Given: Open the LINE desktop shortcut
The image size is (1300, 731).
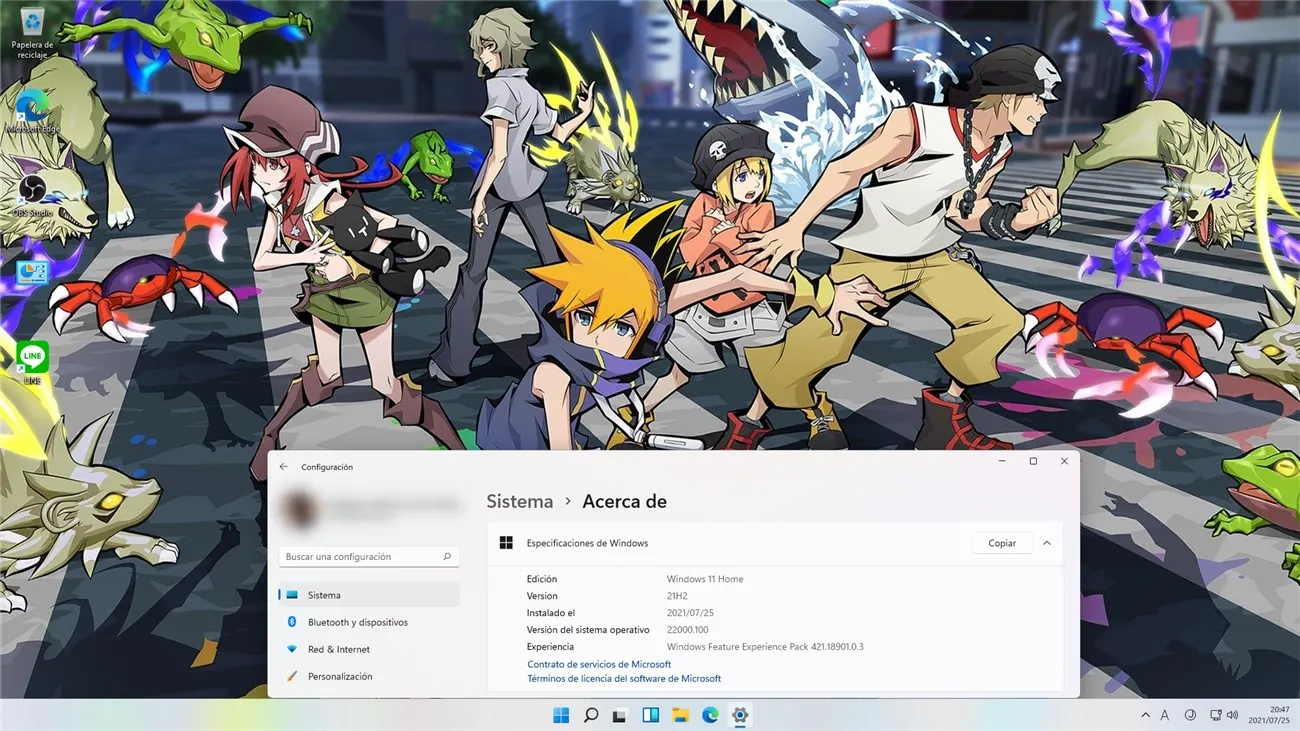Looking at the screenshot, I should (x=32, y=362).
